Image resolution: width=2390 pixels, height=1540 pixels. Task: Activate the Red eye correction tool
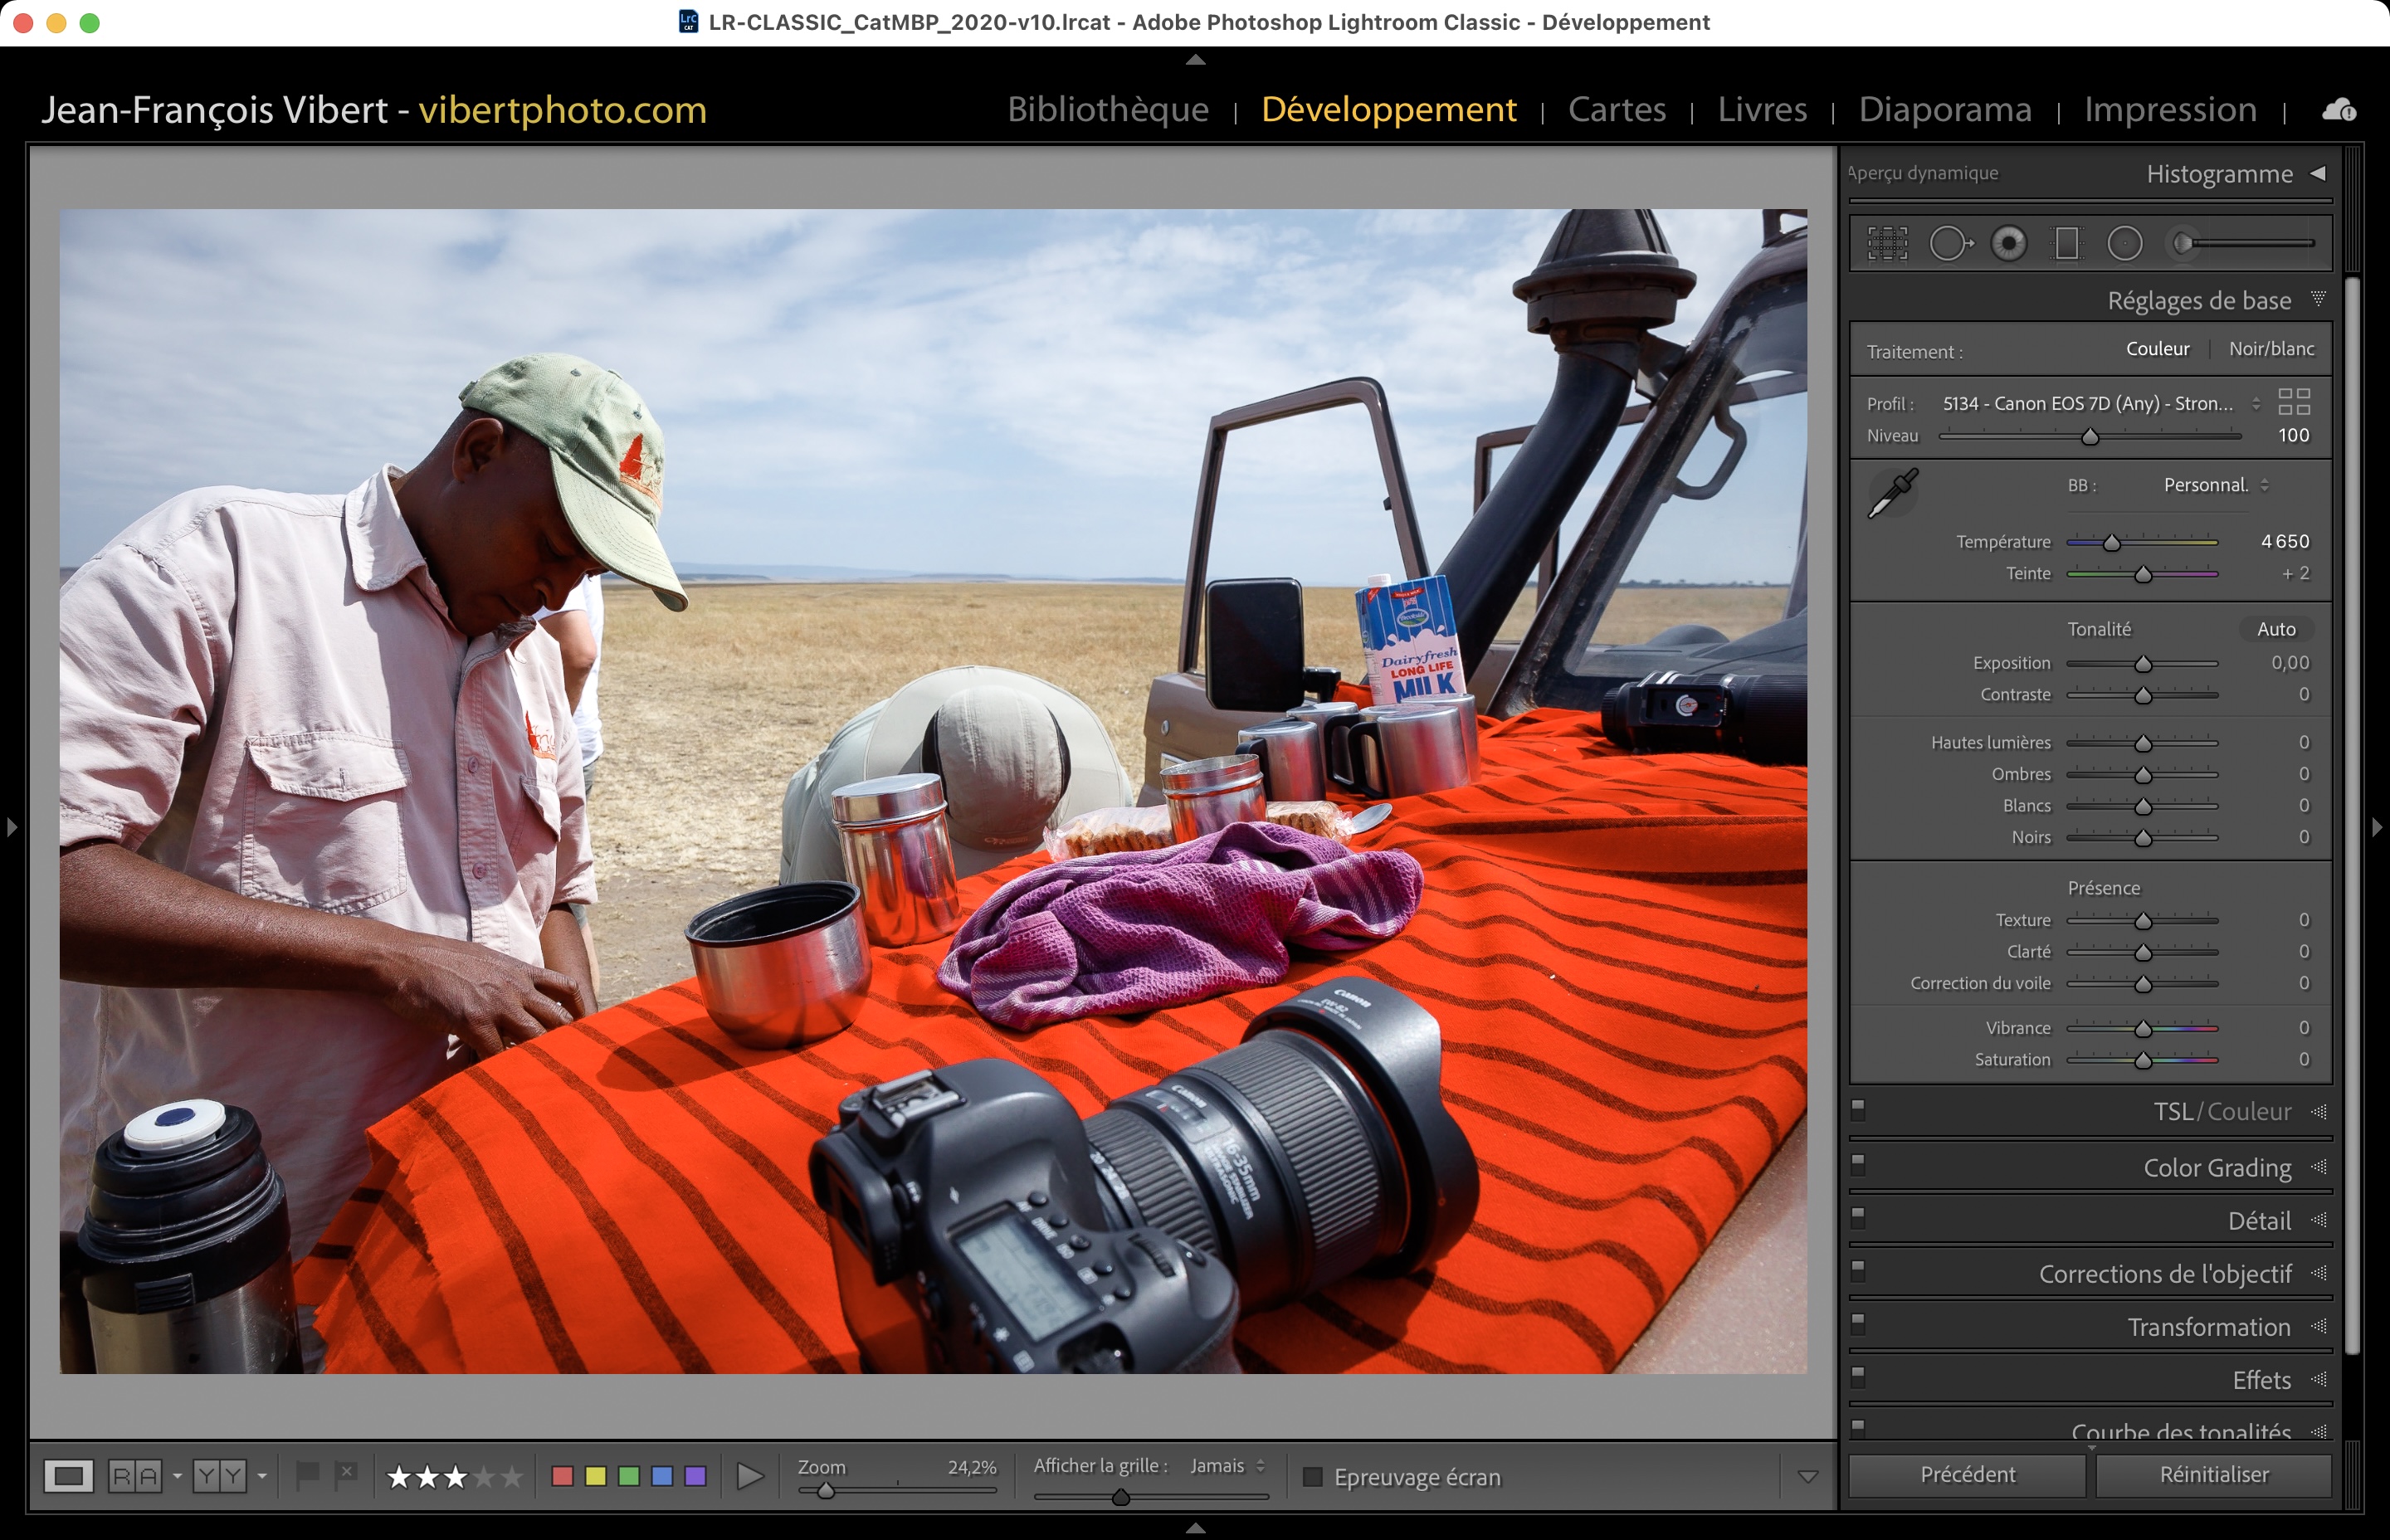coord(2008,243)
